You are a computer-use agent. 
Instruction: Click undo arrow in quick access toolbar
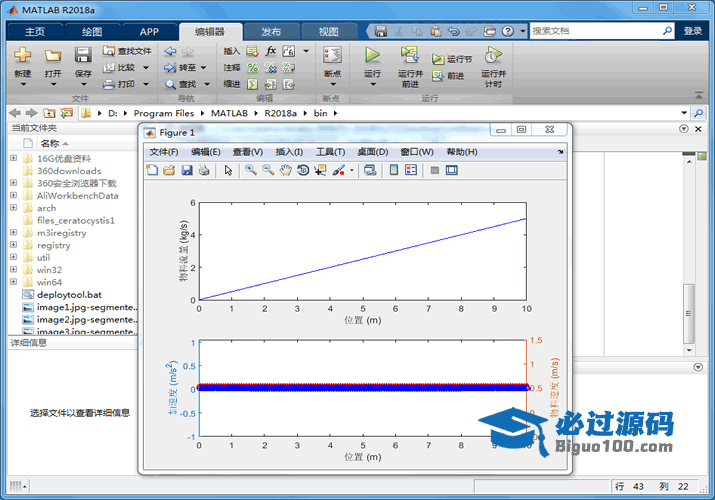tap(453, 31)
